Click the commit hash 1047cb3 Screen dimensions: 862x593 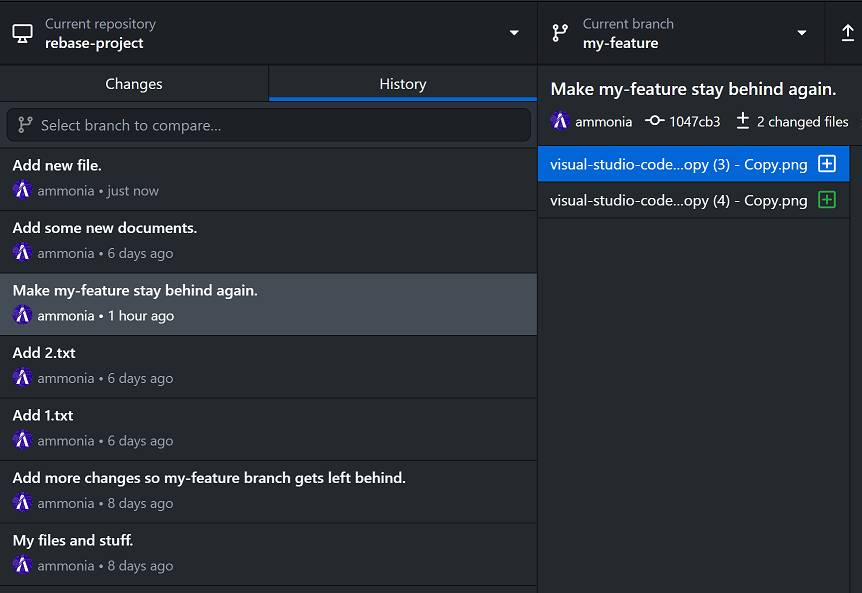(694, 121)
